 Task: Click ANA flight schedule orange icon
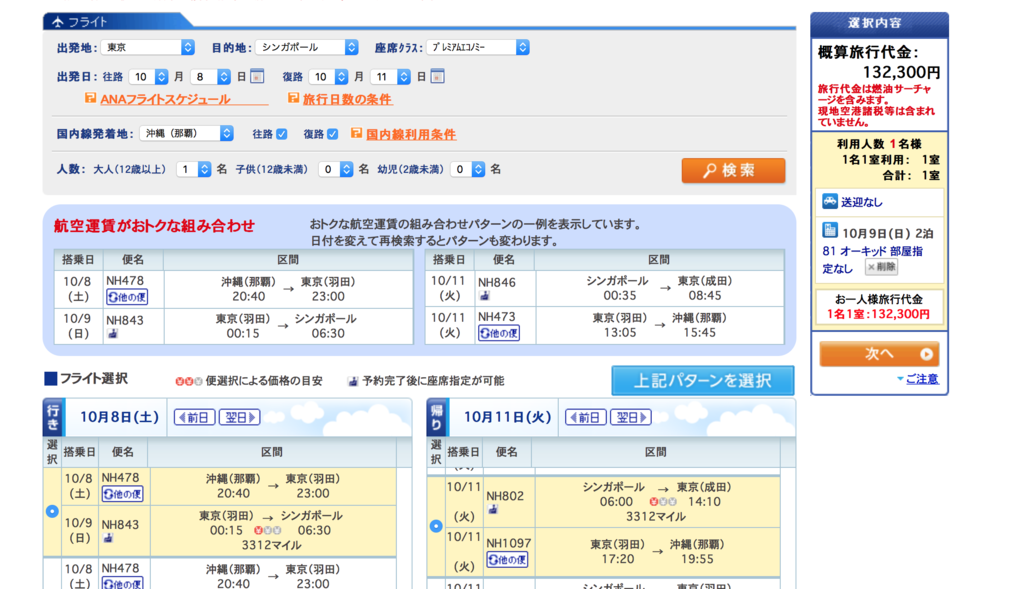pyautogui.click(x=91, y=98)
